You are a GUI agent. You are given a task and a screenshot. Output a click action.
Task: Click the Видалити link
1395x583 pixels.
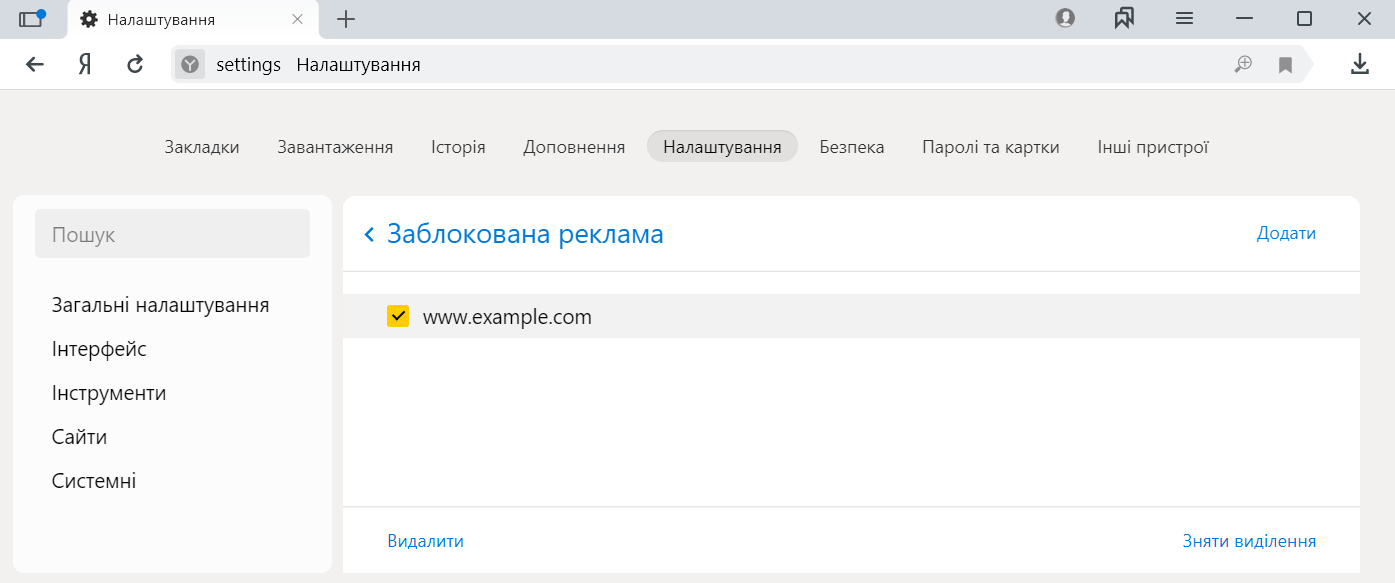[x=425, y=541]
